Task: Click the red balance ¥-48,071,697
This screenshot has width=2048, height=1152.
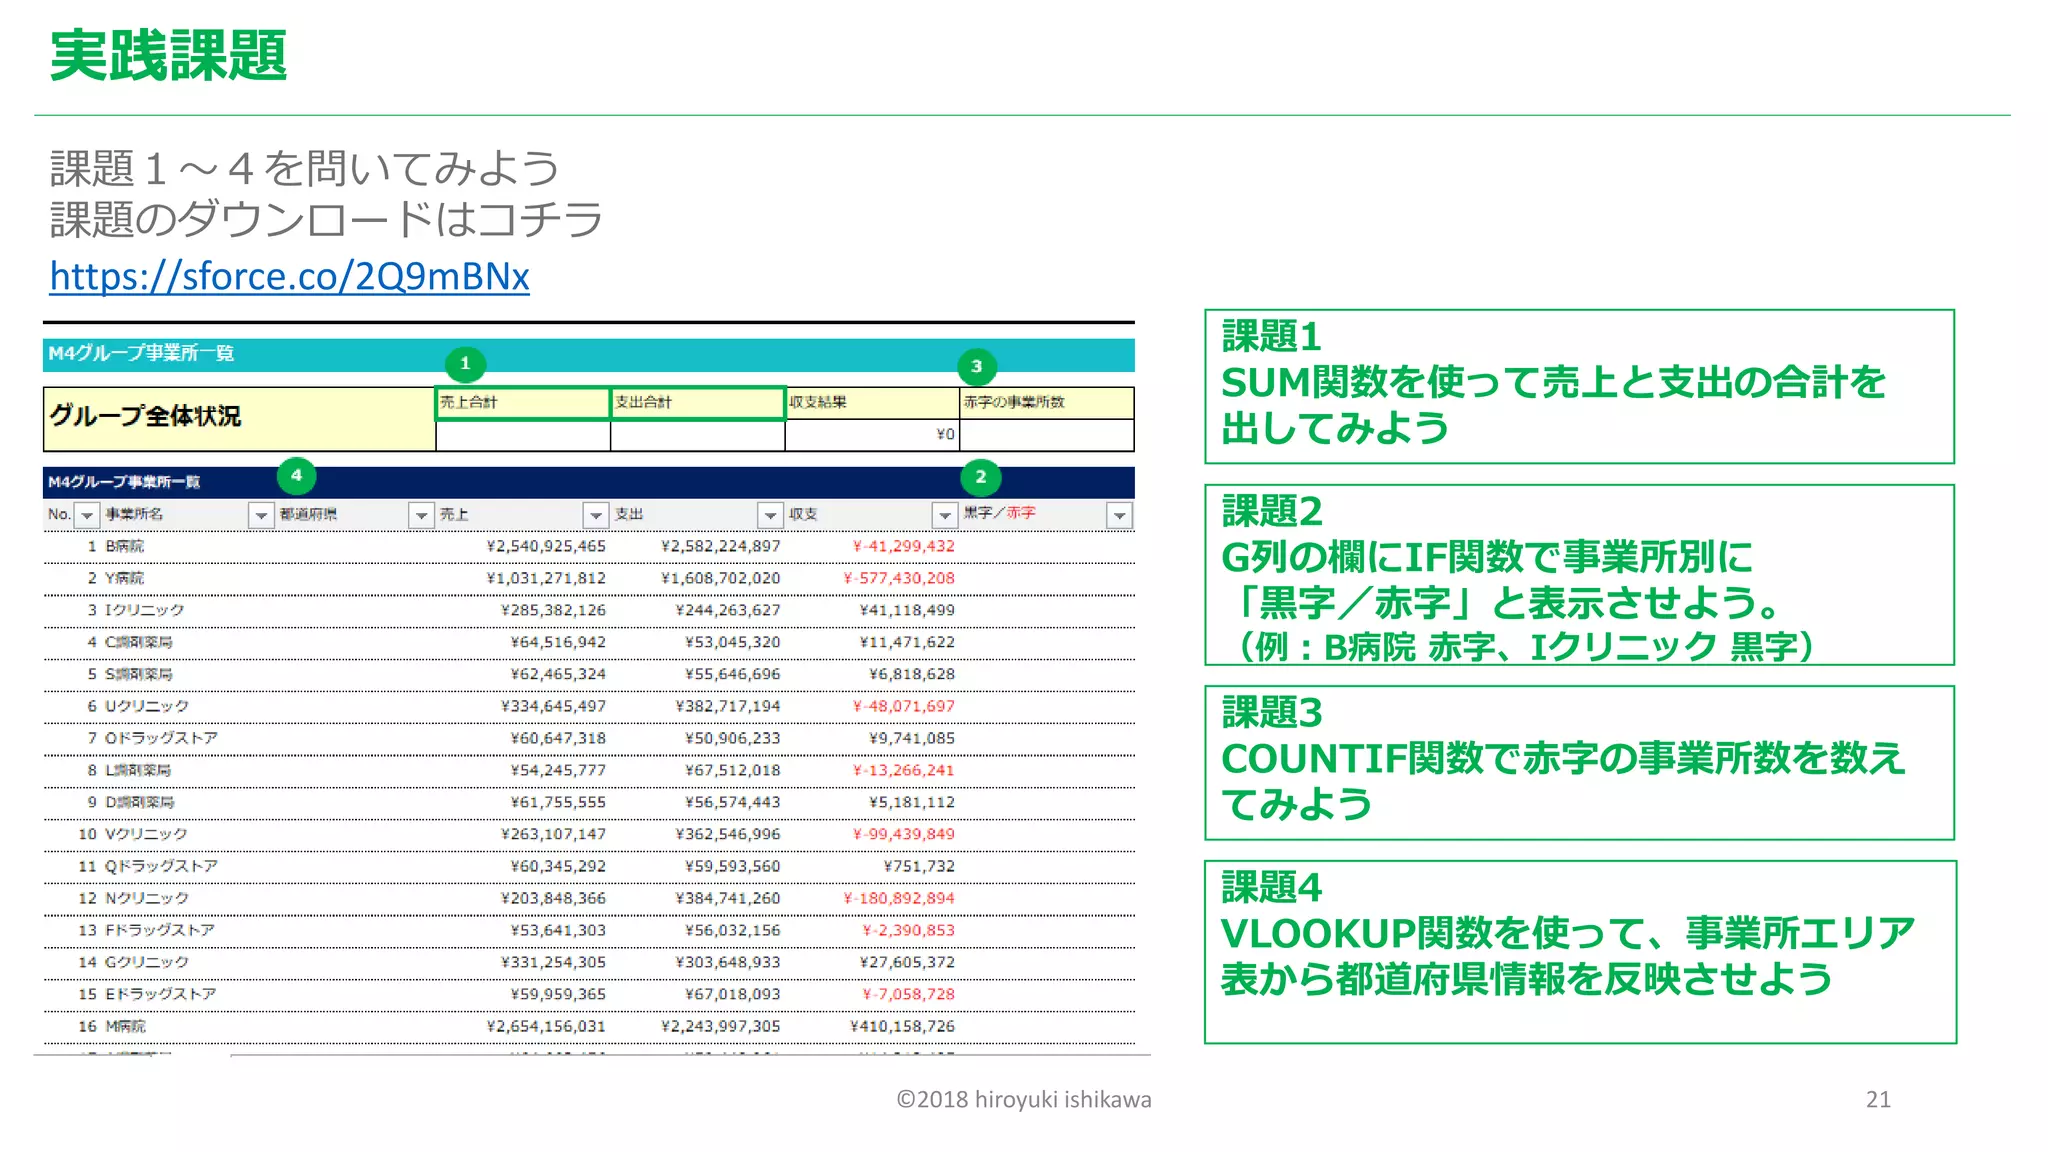Action: (x=904, y=706)
